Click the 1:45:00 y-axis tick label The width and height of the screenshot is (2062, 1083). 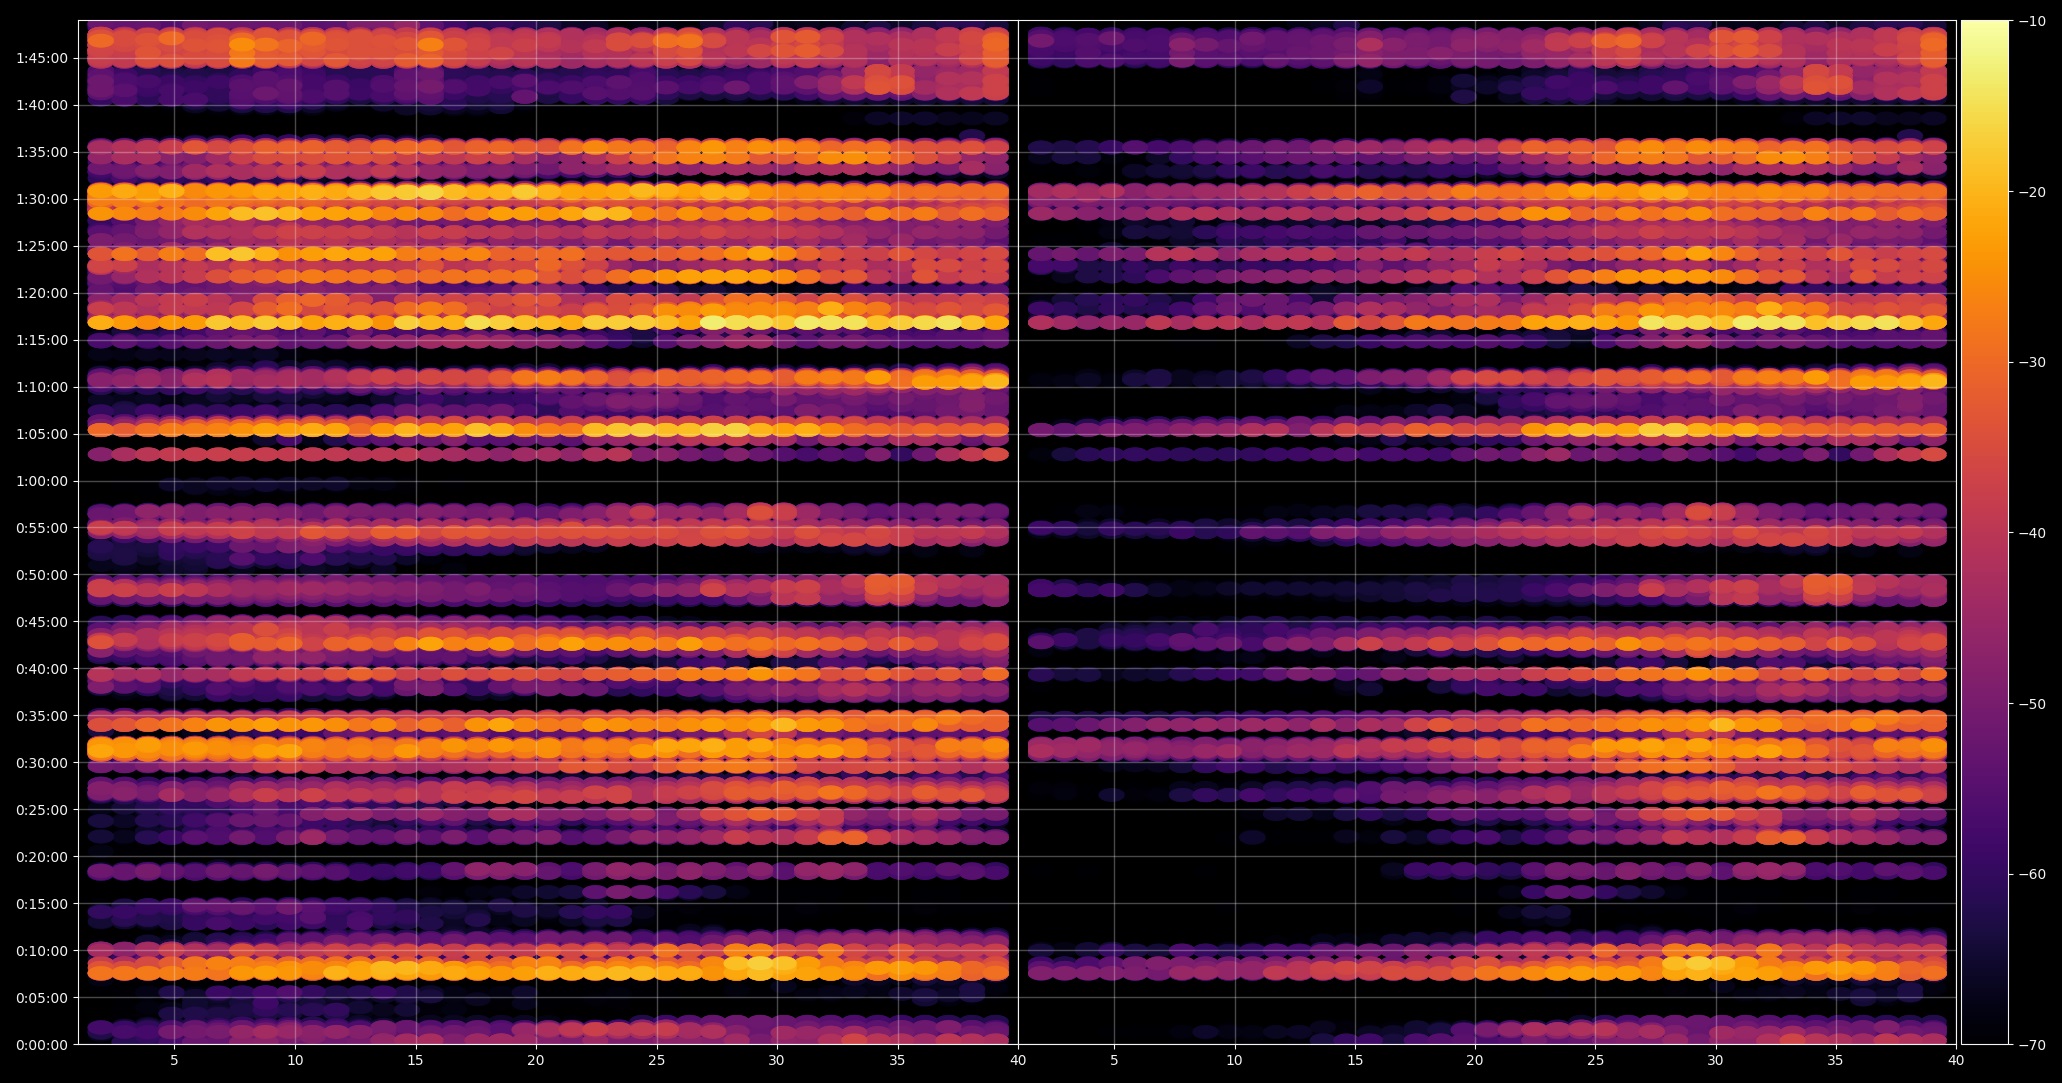(x=42, y=58)
